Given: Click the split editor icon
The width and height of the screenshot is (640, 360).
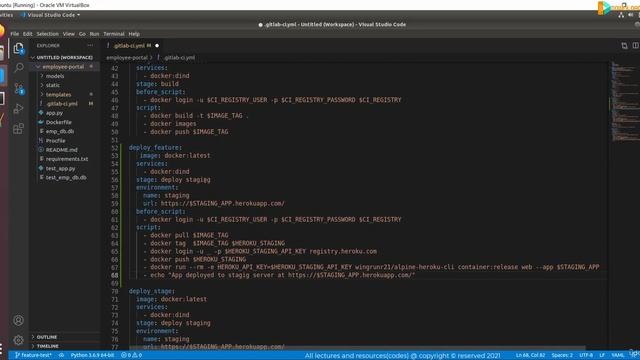Looking at the screenshot, I should pyautogui.click(x=636, y=45).
